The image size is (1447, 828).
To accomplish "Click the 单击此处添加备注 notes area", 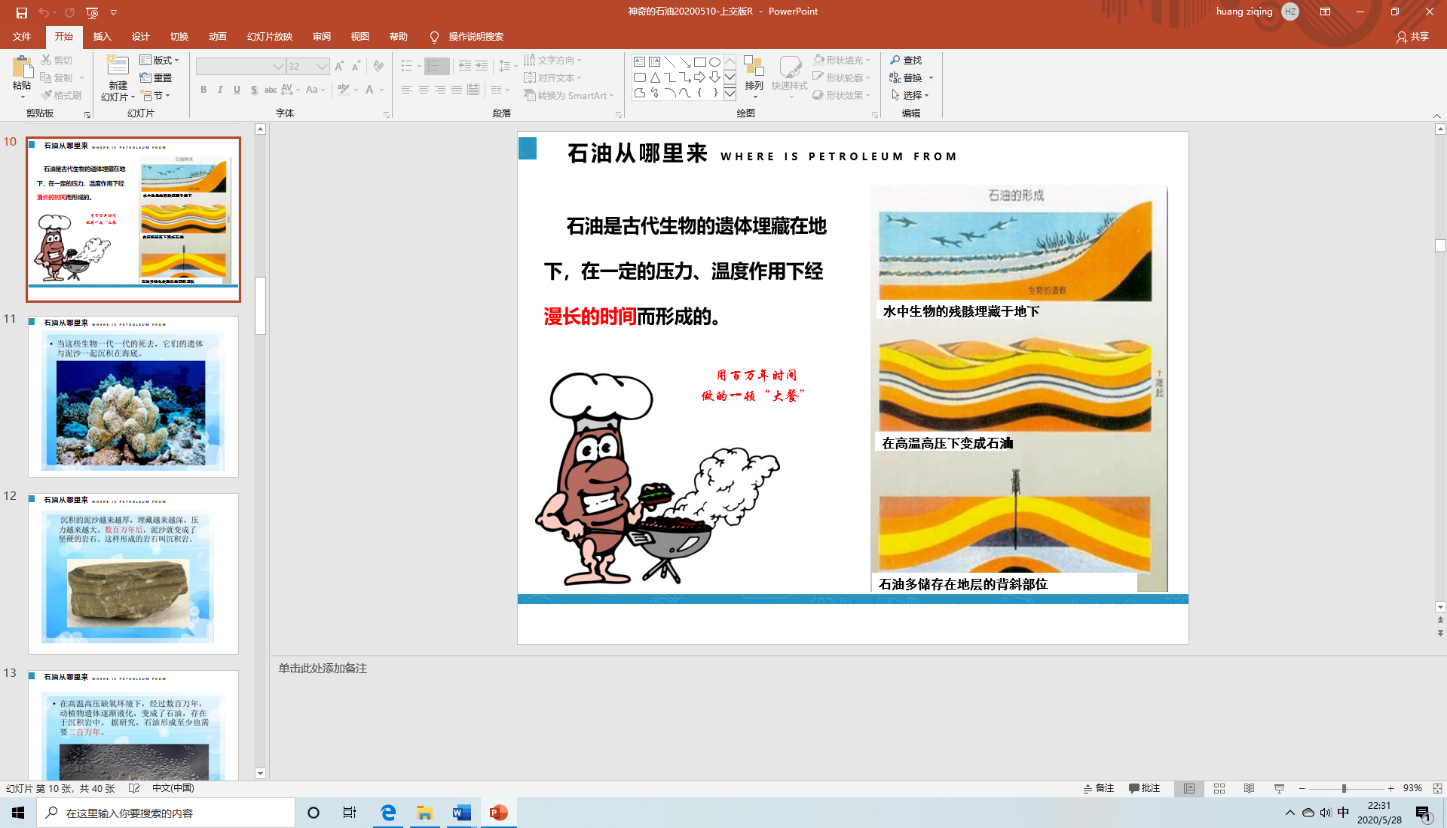I will pos(323,668).
